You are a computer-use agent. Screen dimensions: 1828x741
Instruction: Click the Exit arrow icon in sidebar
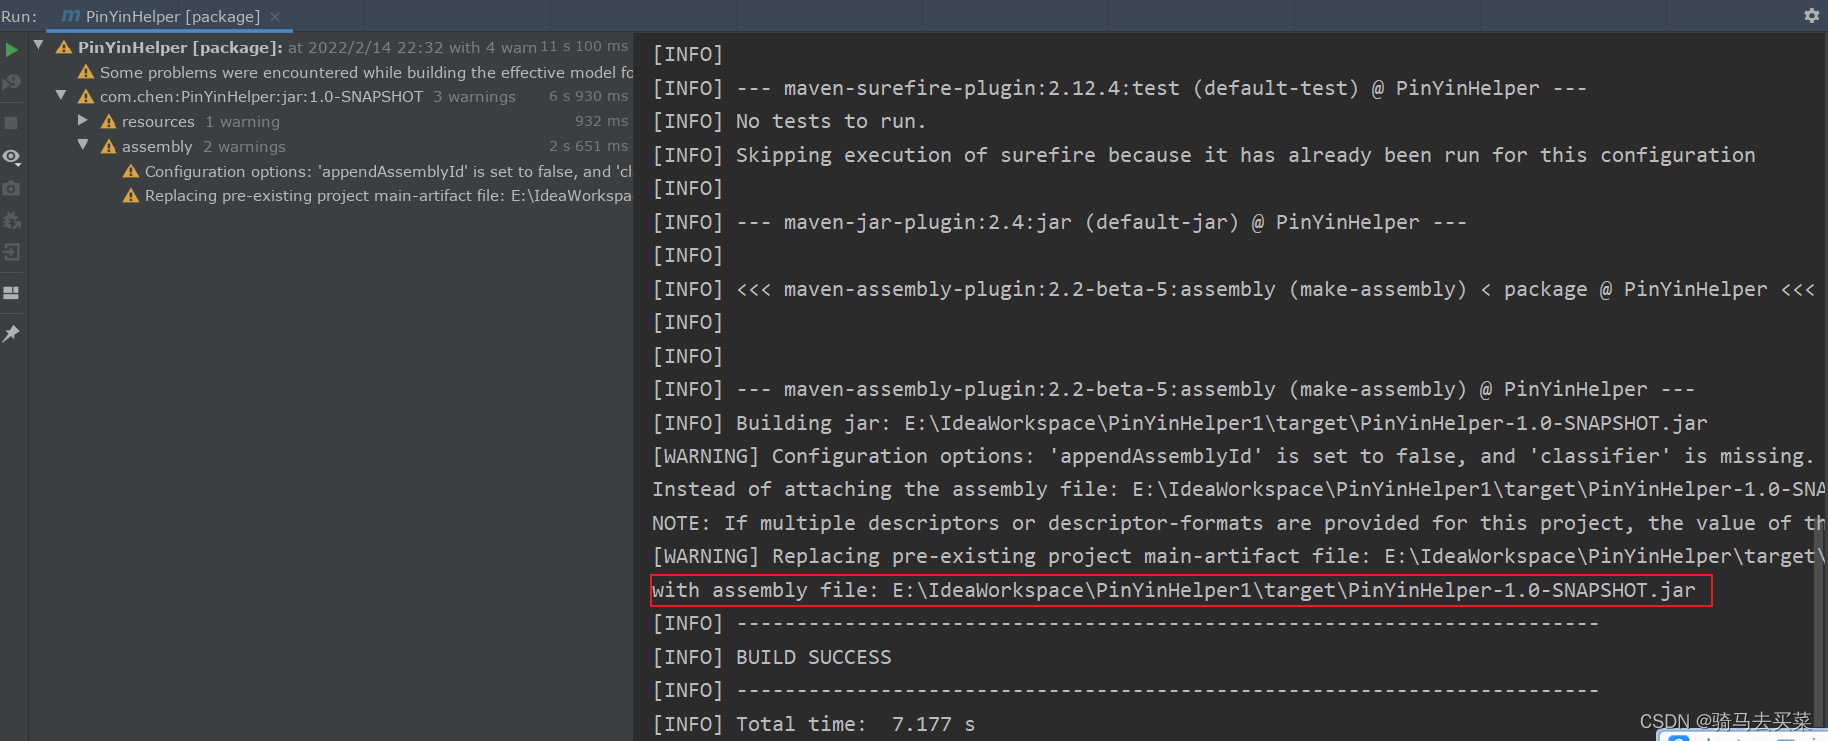tap(12, 252)
